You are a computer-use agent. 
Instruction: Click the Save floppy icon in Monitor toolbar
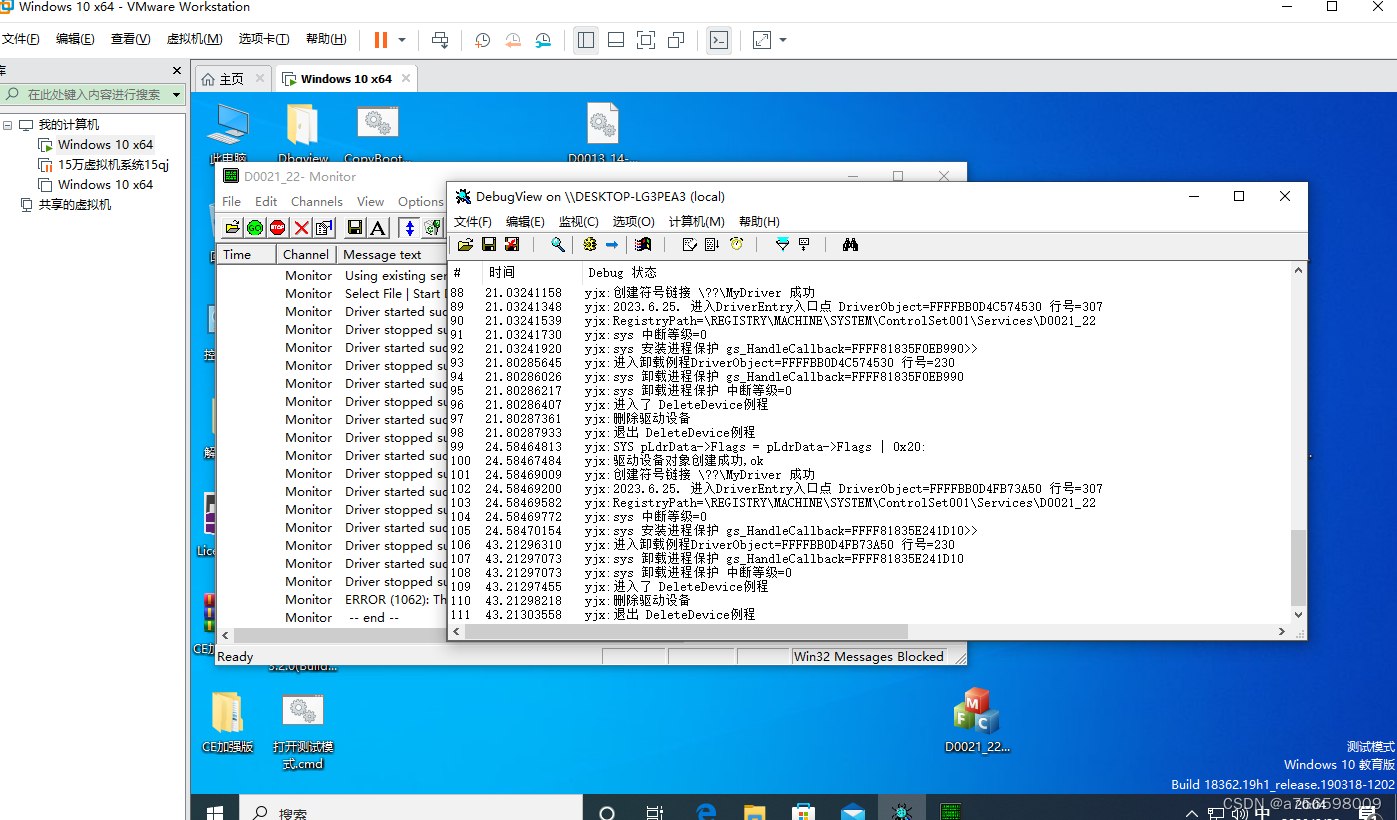[x=355, y=228]
